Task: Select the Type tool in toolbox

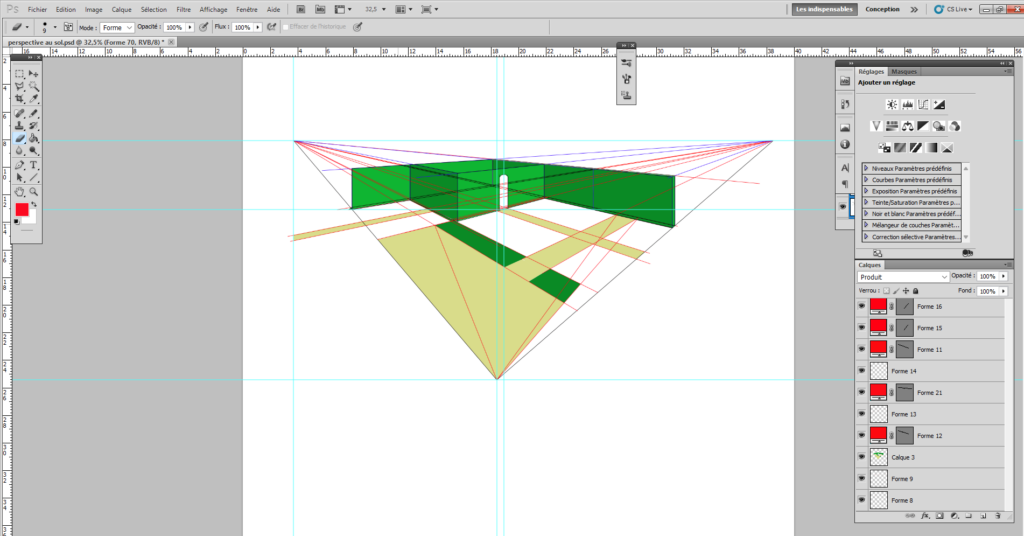Action: point(33,165)
